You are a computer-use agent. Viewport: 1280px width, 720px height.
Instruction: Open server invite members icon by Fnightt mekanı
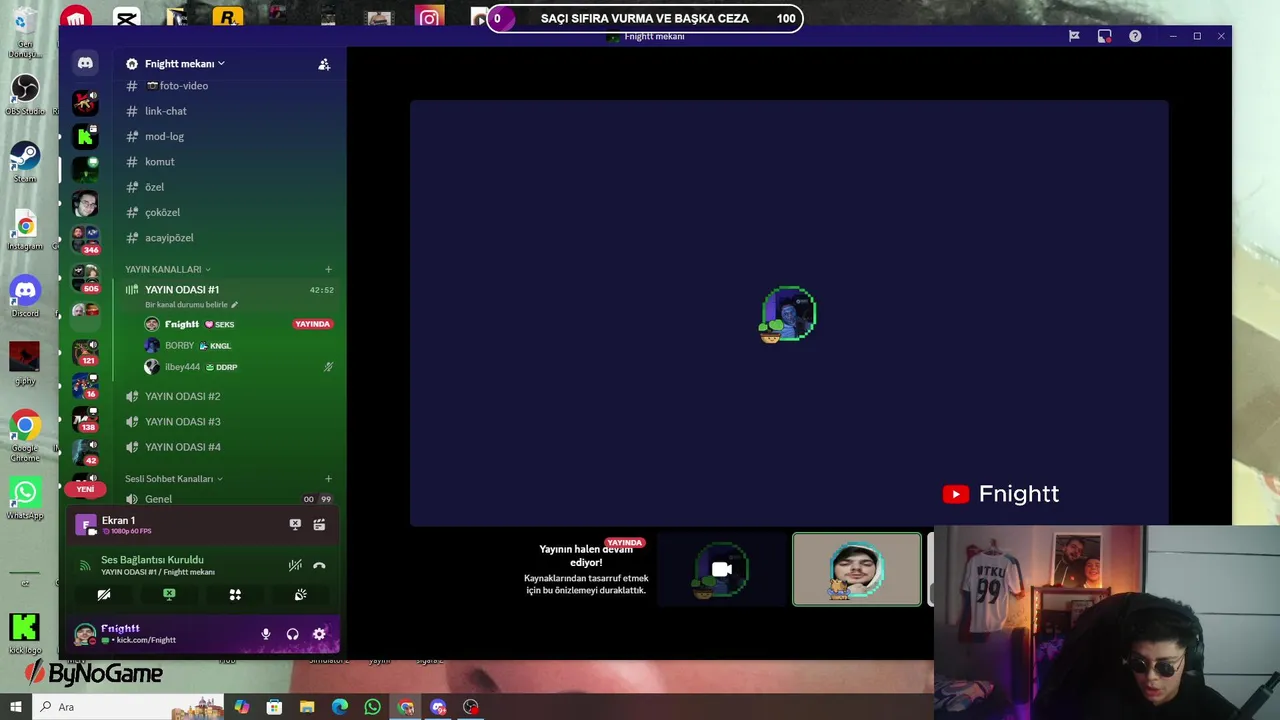(x=324, y=64)
